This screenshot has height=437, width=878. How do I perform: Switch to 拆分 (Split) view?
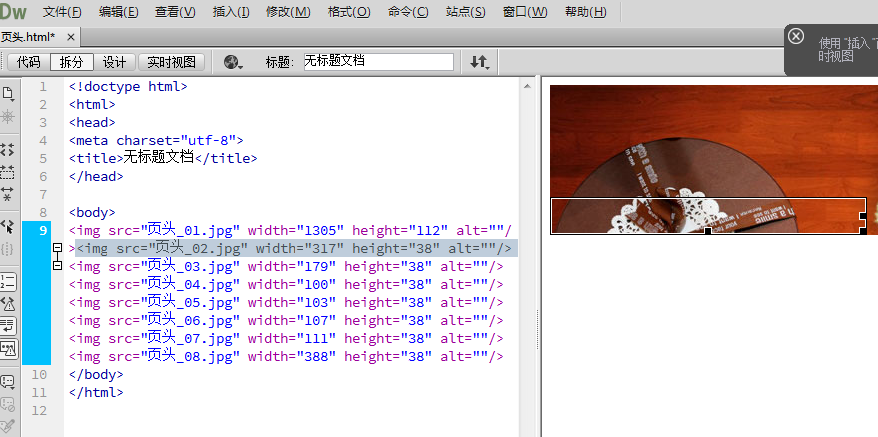coord(71,62)
